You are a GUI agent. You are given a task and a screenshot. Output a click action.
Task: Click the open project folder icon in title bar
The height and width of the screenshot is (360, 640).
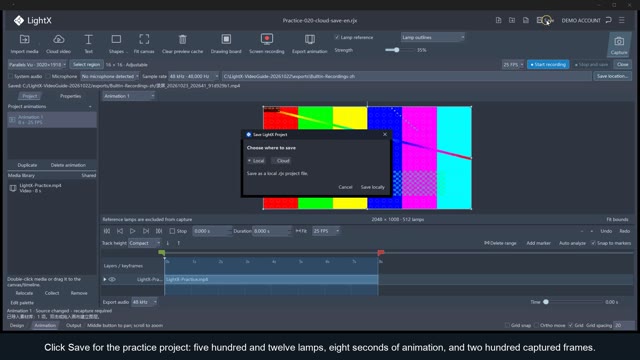click(x=512, y=20)
